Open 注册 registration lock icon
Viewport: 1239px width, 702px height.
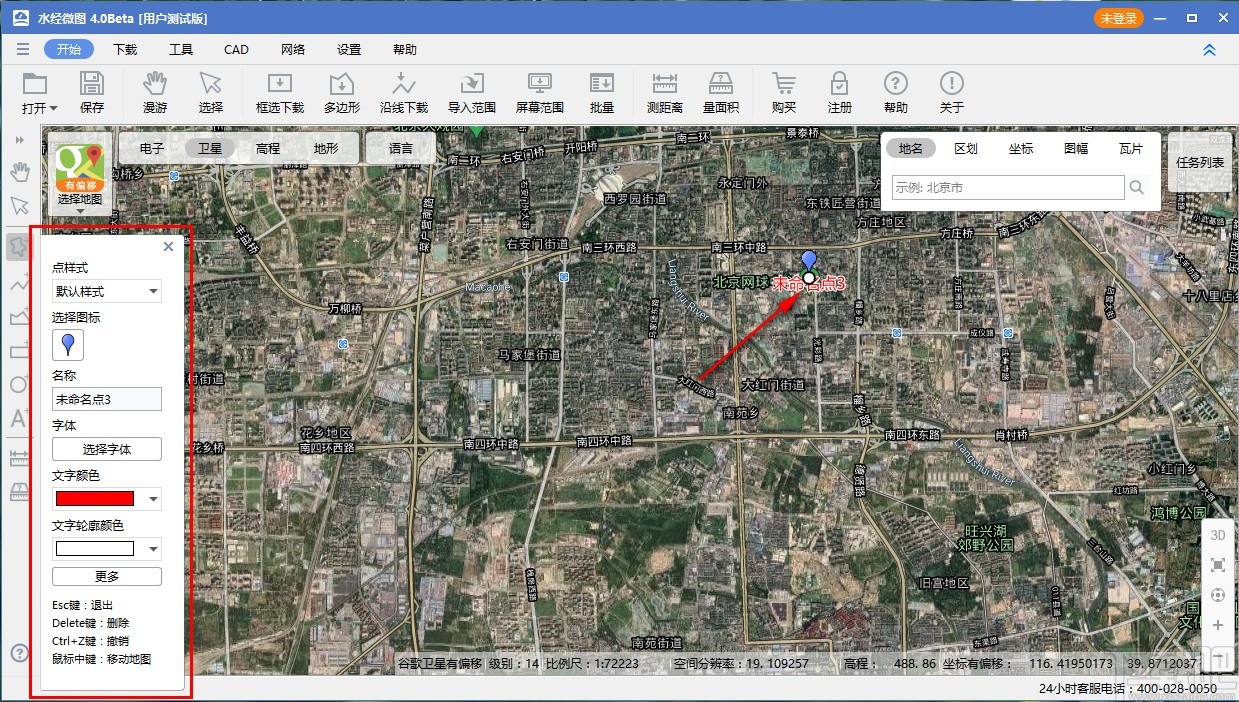click(x=840, y=93)
